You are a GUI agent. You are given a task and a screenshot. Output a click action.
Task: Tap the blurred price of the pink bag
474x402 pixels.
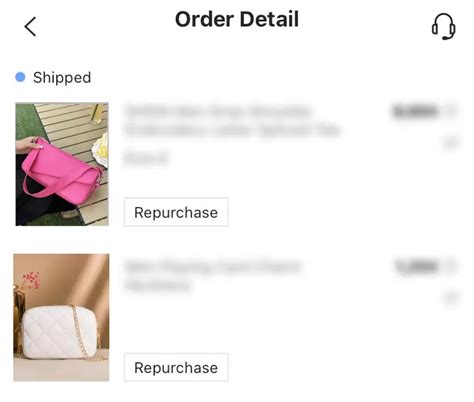[415, 111]
